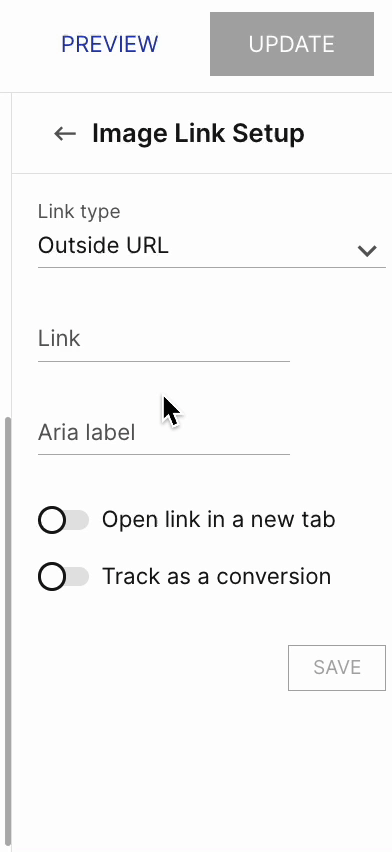Click the 'Link type' field label
This screenshot has height=852, width=392.
[79, 211]
